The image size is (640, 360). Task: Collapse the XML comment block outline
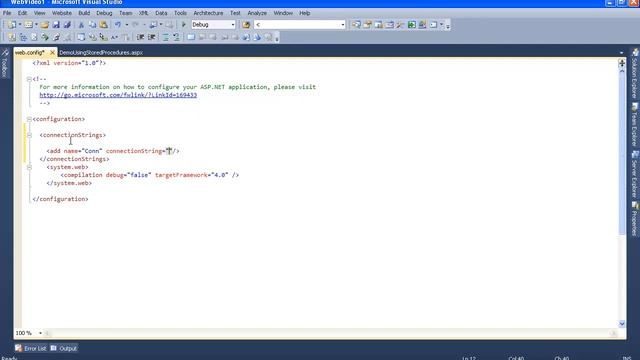click(x=29, y=79)
